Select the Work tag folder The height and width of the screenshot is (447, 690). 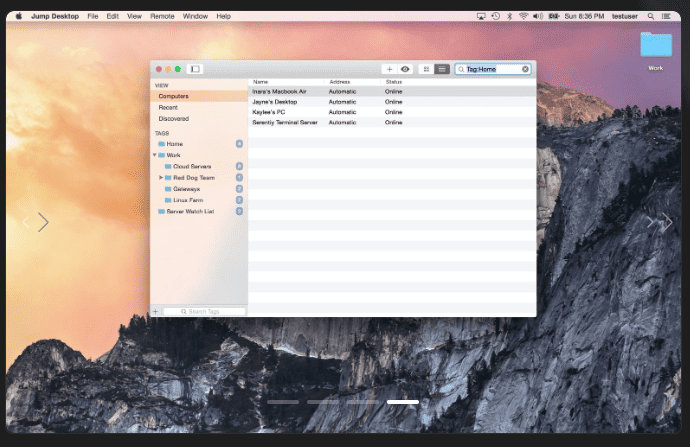click(173, 155)
